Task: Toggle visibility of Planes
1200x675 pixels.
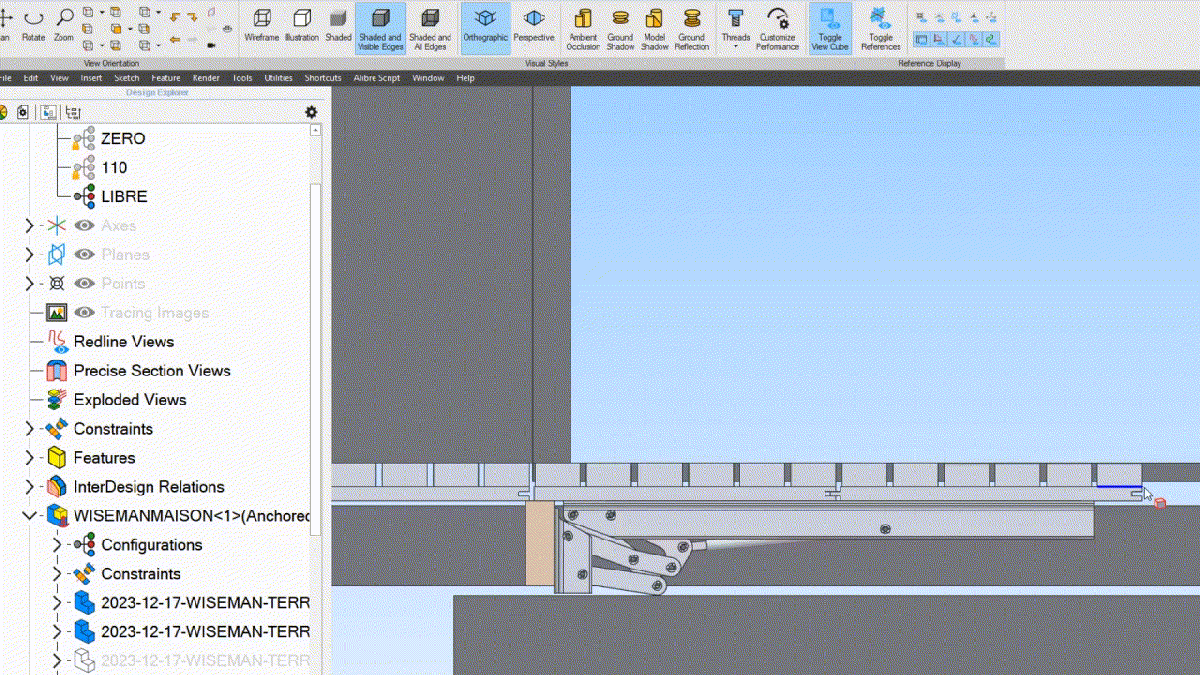Action: click(x=84, y=255)
